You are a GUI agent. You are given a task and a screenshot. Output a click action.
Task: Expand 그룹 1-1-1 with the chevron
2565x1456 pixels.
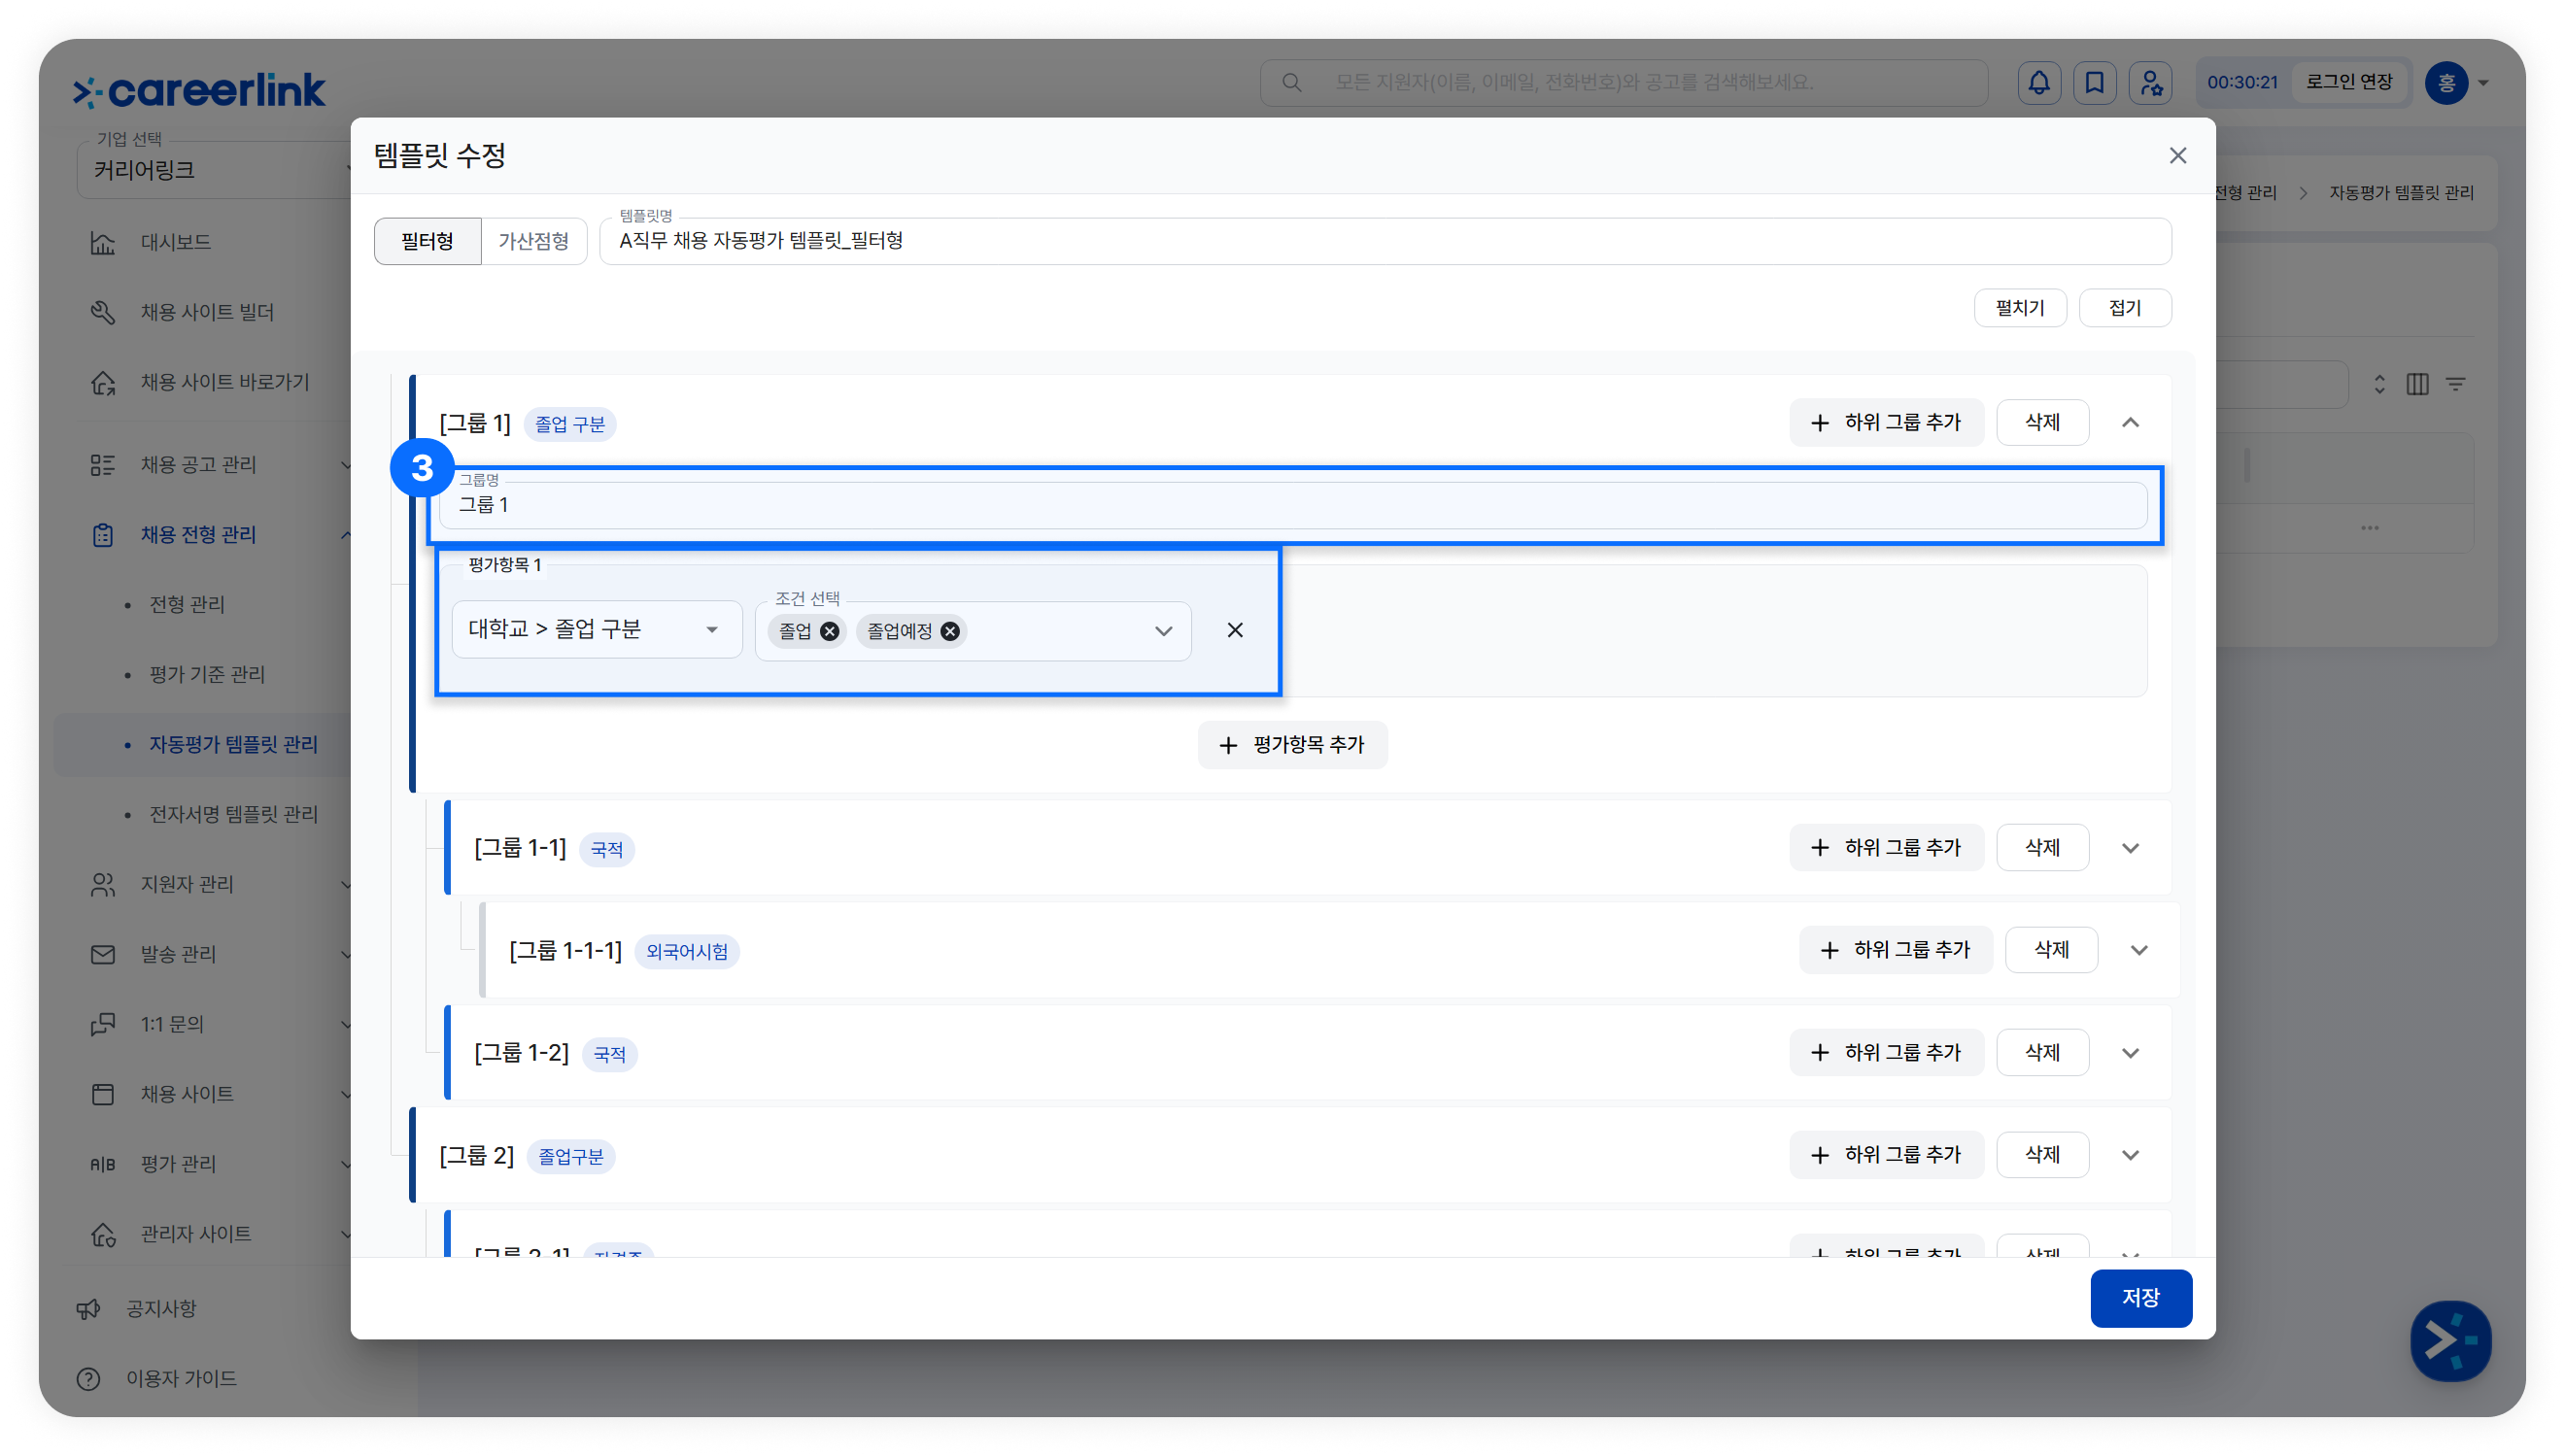click(2139, 950)
